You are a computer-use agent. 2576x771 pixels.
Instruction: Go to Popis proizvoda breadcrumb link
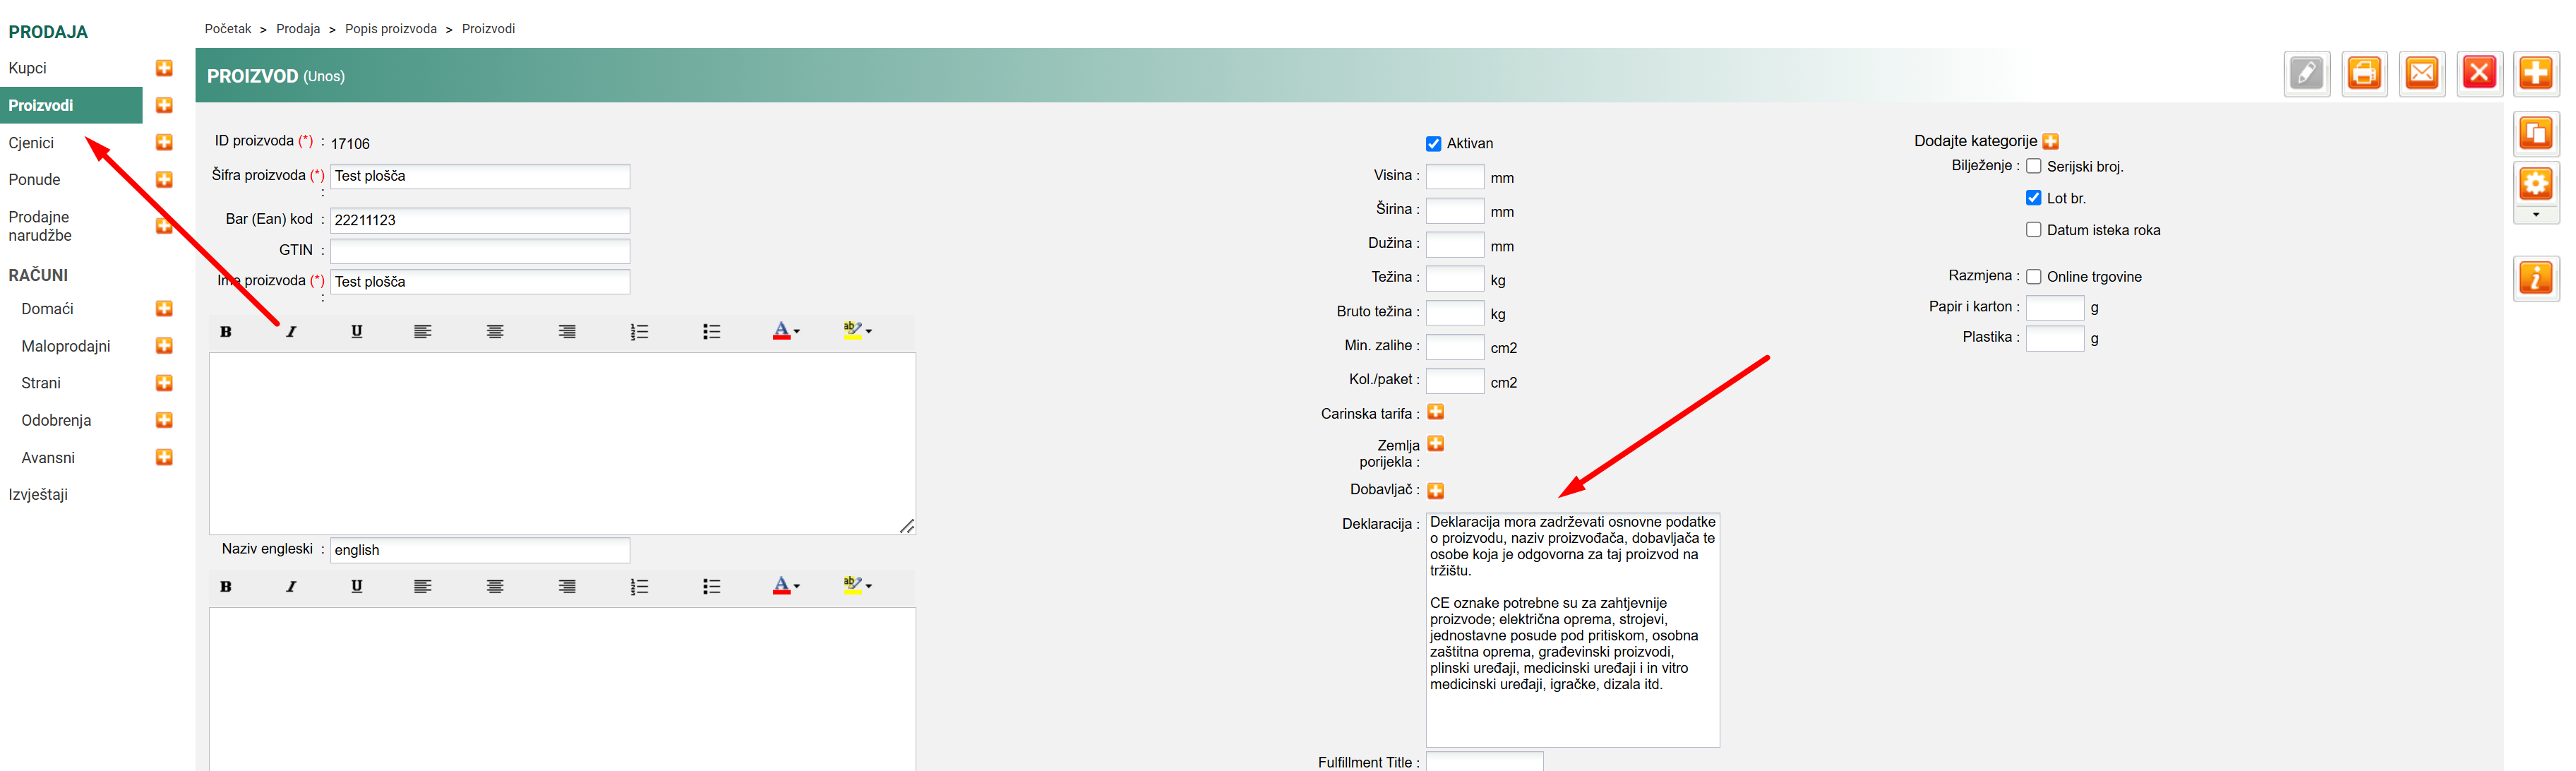pyautogui.click(x=390, y=29)
